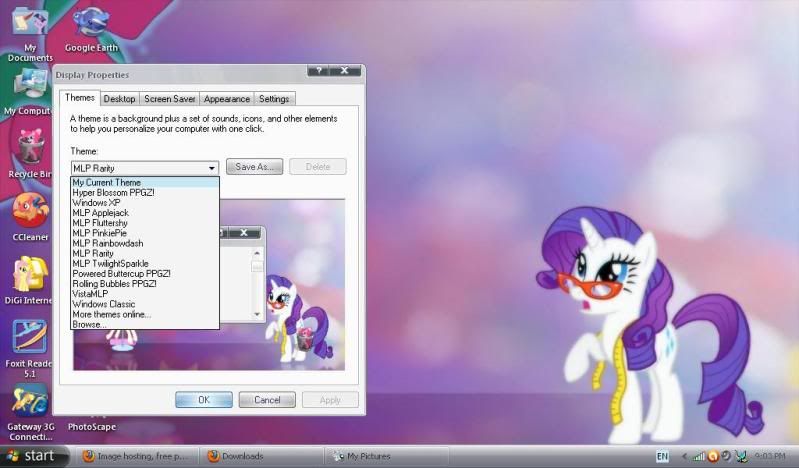Switch to the Desktop tab
This screenshot has height=468, width=799.
coord(119,99)
